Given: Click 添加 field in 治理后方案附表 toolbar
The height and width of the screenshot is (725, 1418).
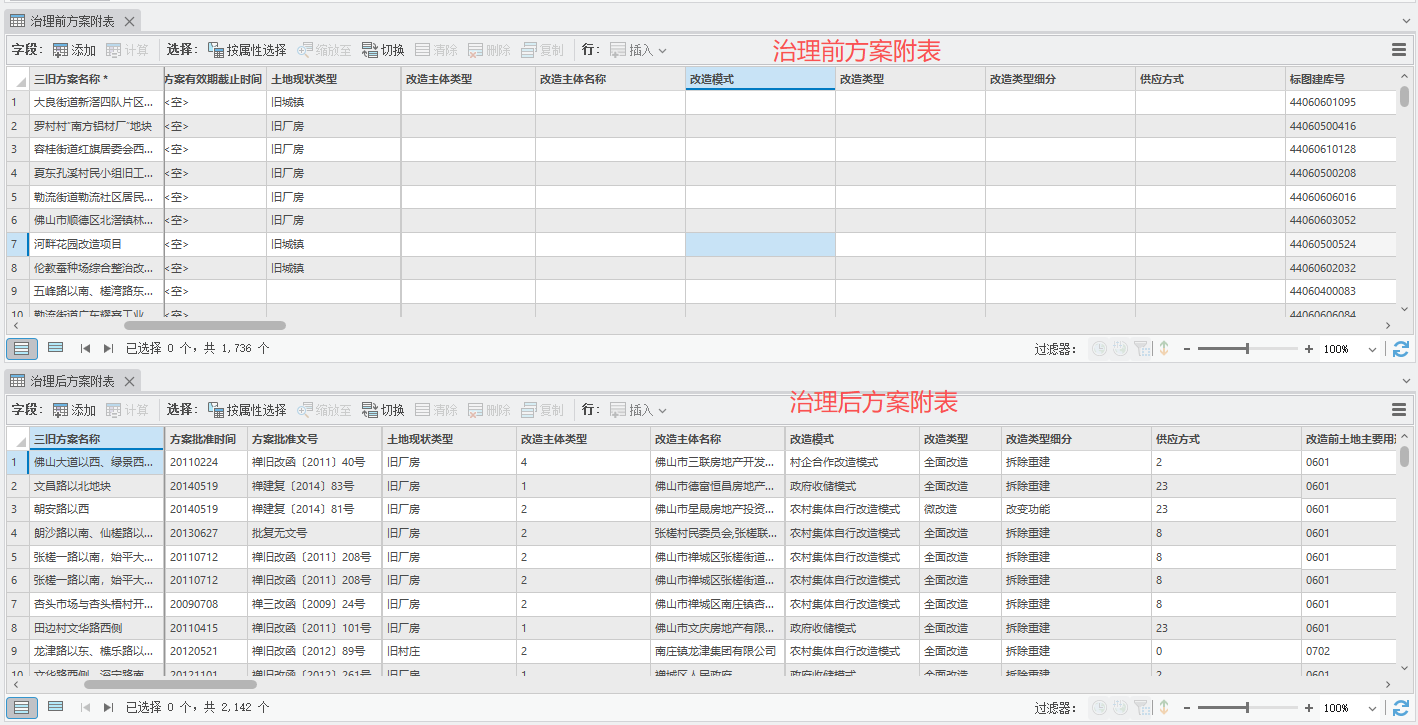Looking at the screenshot, I should [x=74, y=410].
